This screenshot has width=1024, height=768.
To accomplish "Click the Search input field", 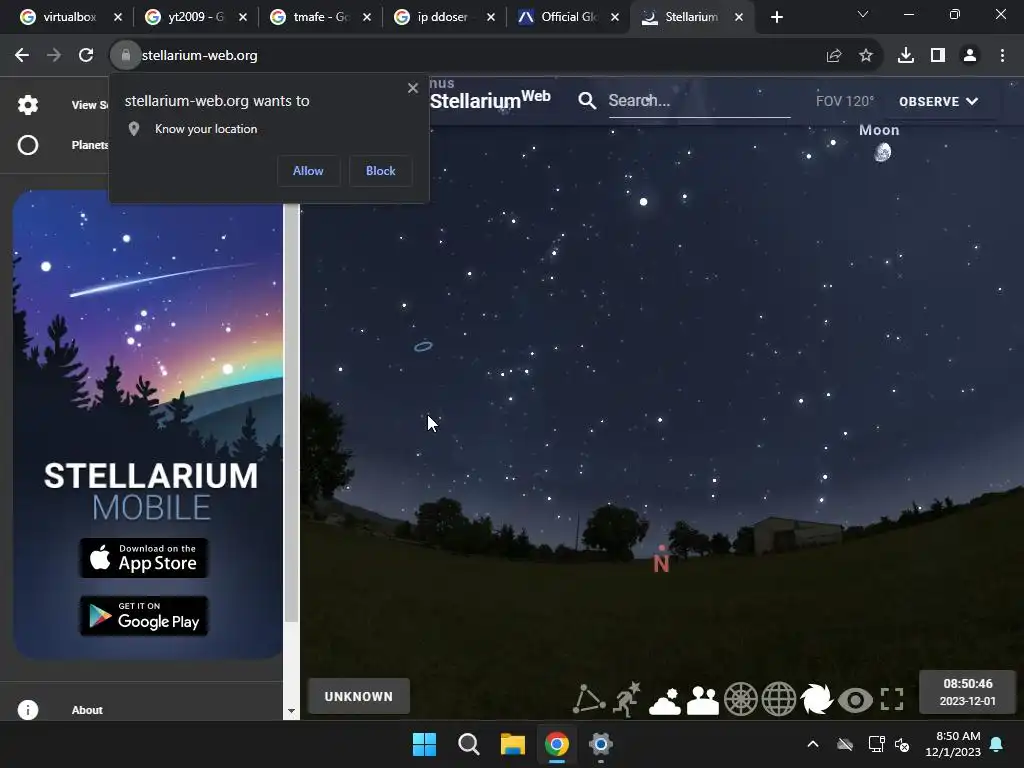I will (x=699, y=101).
